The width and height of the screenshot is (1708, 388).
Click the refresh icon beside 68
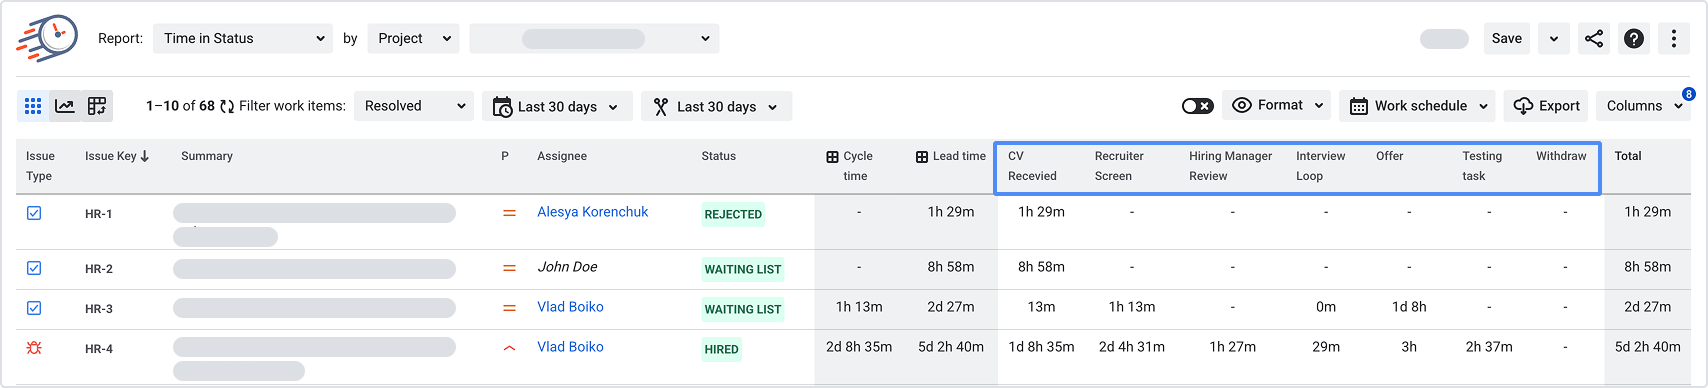(x=227, y=106)
